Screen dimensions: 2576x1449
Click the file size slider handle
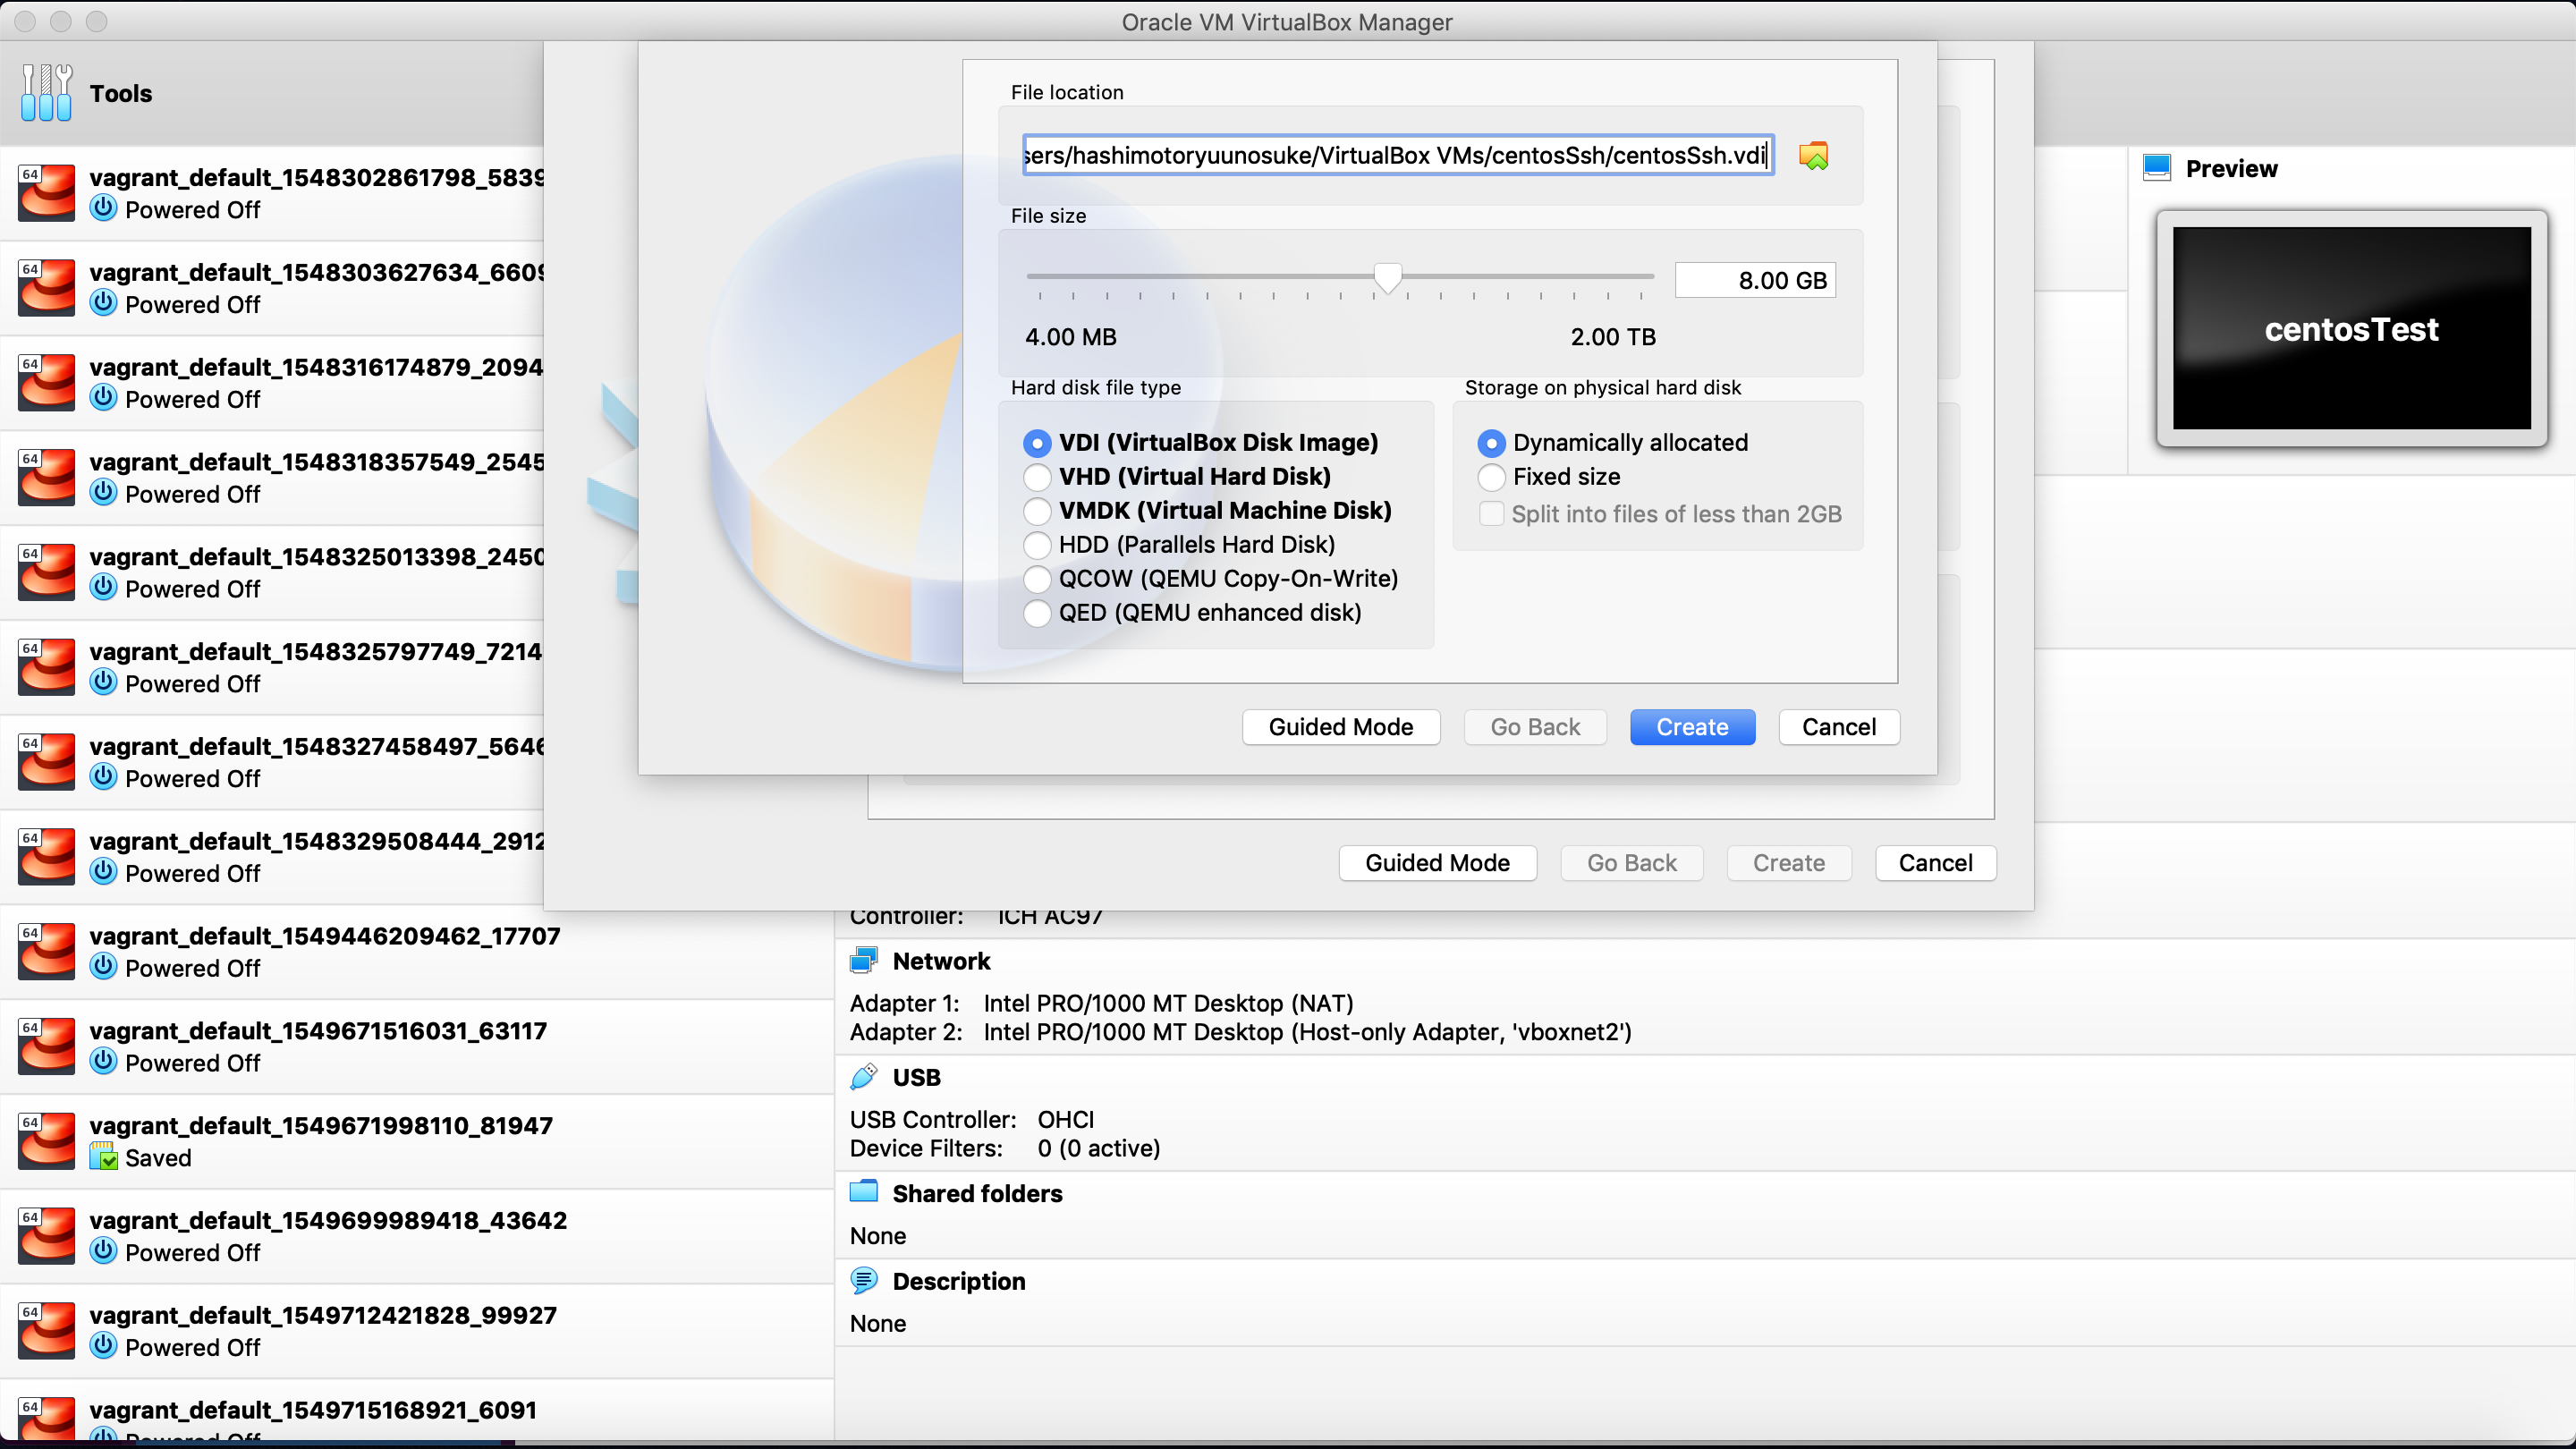click(1387, 278)
